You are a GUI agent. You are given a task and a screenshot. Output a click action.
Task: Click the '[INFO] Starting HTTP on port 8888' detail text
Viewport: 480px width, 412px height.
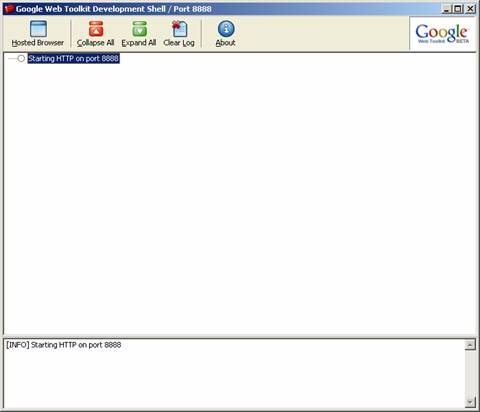(64, 345)
